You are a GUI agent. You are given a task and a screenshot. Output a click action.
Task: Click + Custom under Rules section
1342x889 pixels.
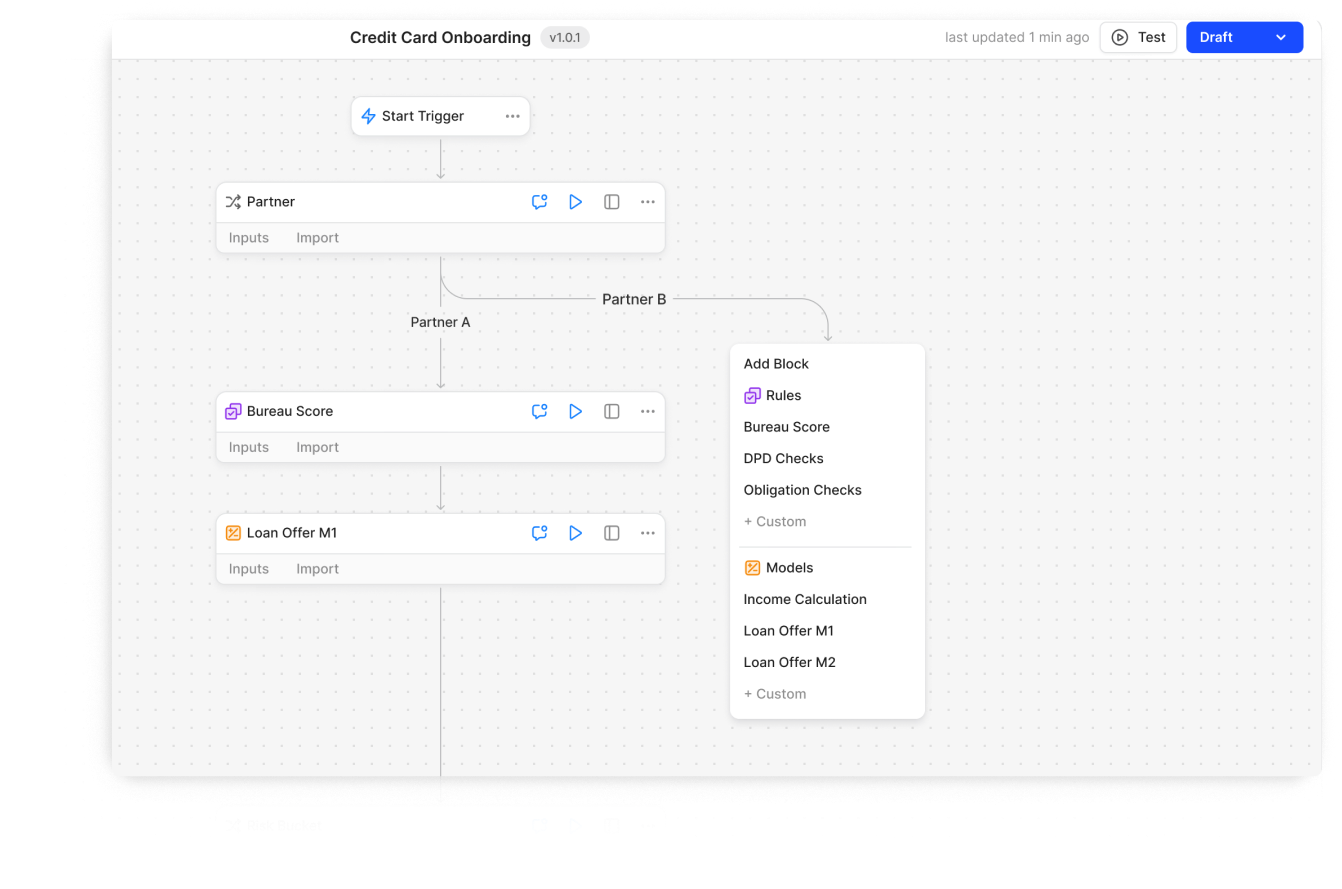click(775, 522)
